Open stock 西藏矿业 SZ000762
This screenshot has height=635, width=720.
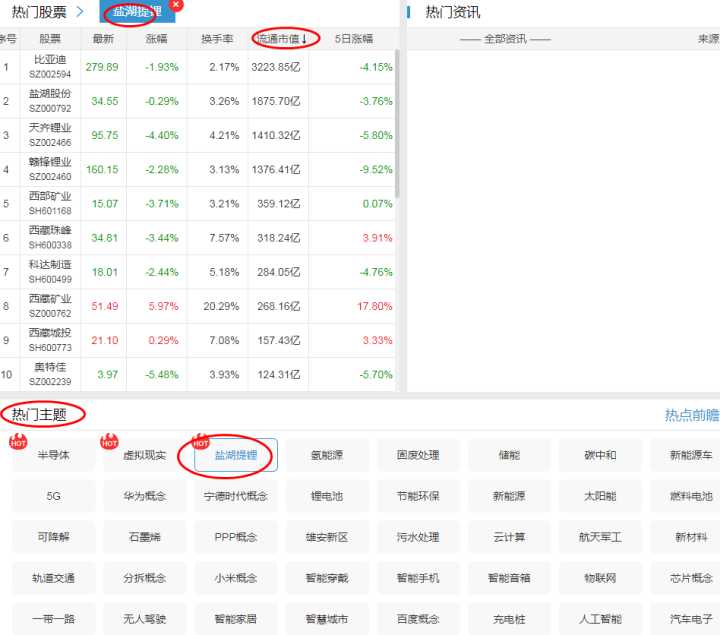[x=50, y=306]
